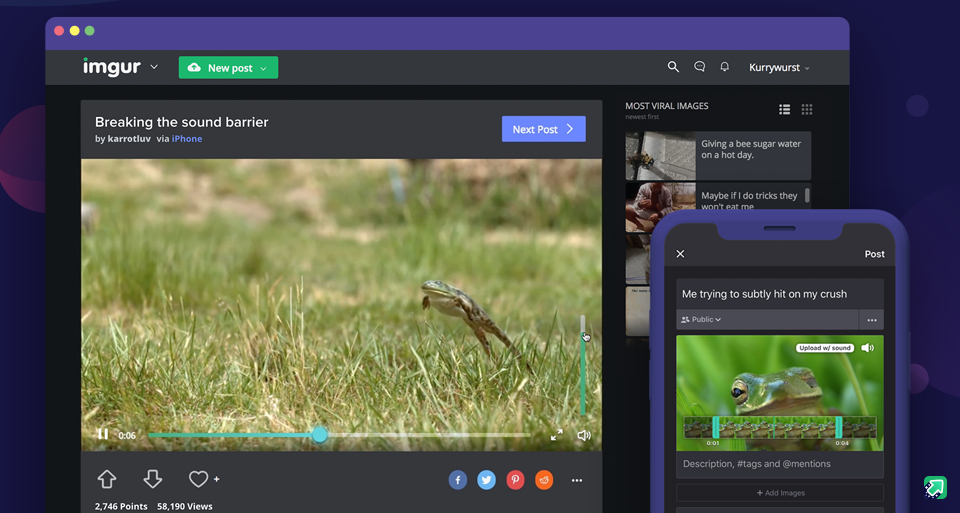960x513 pixels.
Task: Toggle video fullscreen mode
Action: pos(557,435)
